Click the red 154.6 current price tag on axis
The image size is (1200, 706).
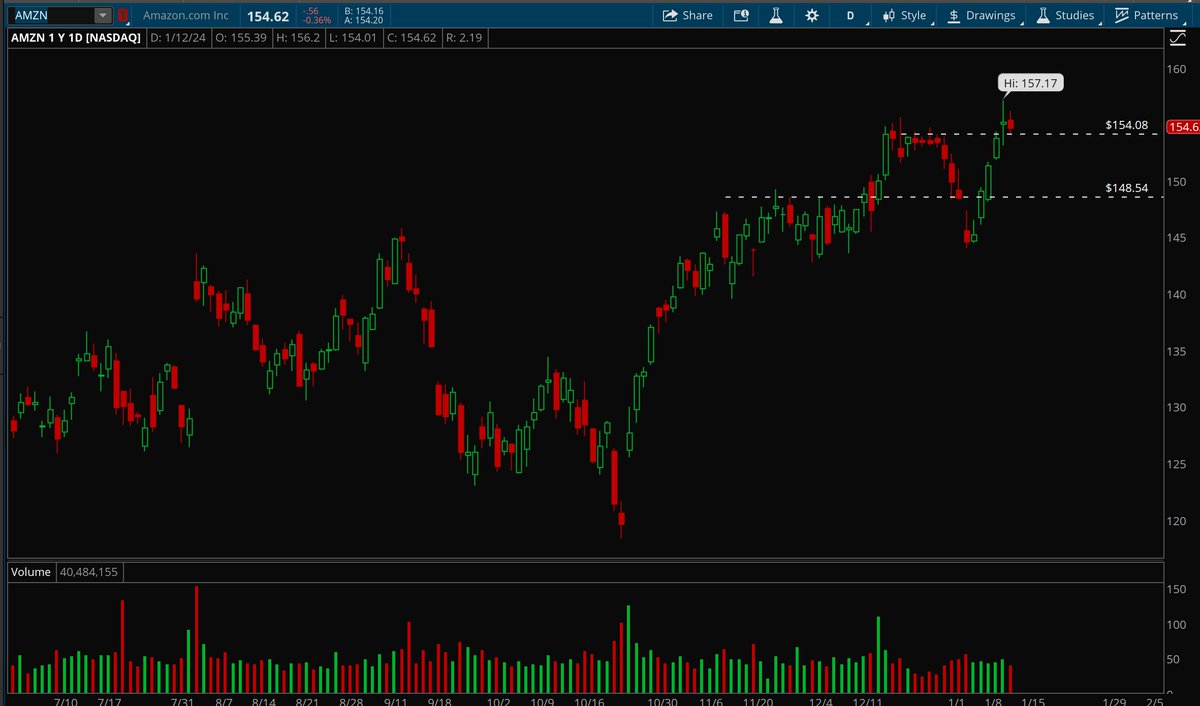[1183, 127]
